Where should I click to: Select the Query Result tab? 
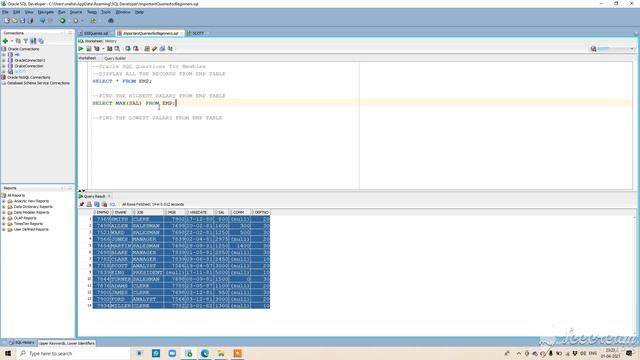pos(94,196)
